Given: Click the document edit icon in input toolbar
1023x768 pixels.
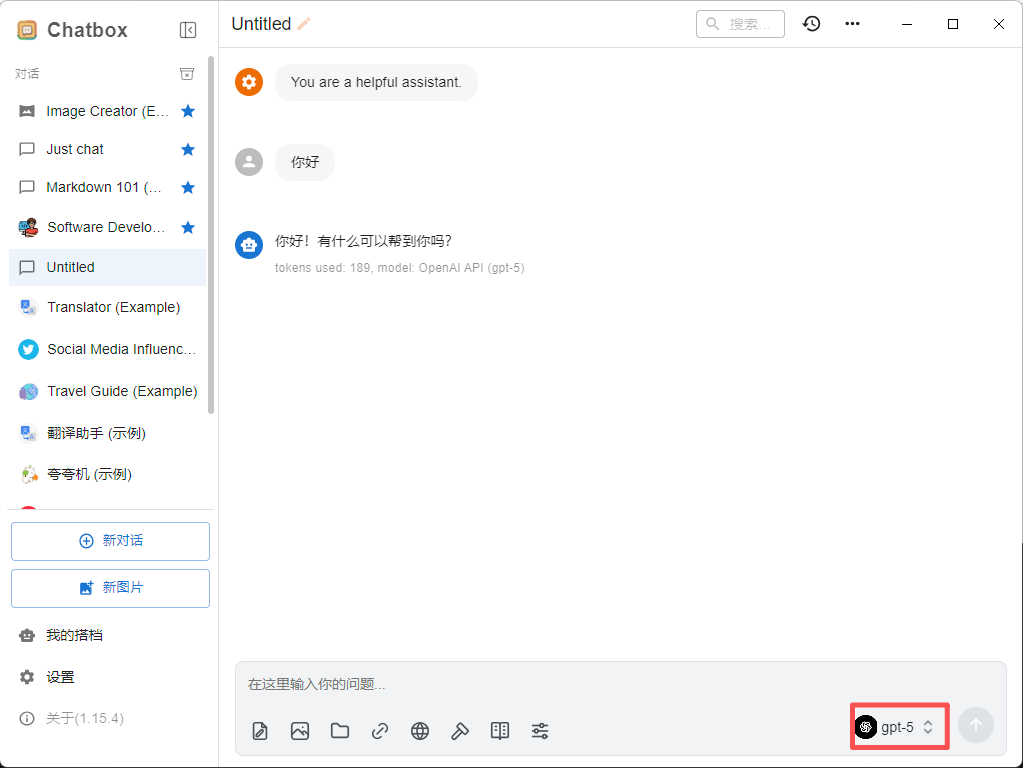Looking at the screenshot, I should (260, 731).
